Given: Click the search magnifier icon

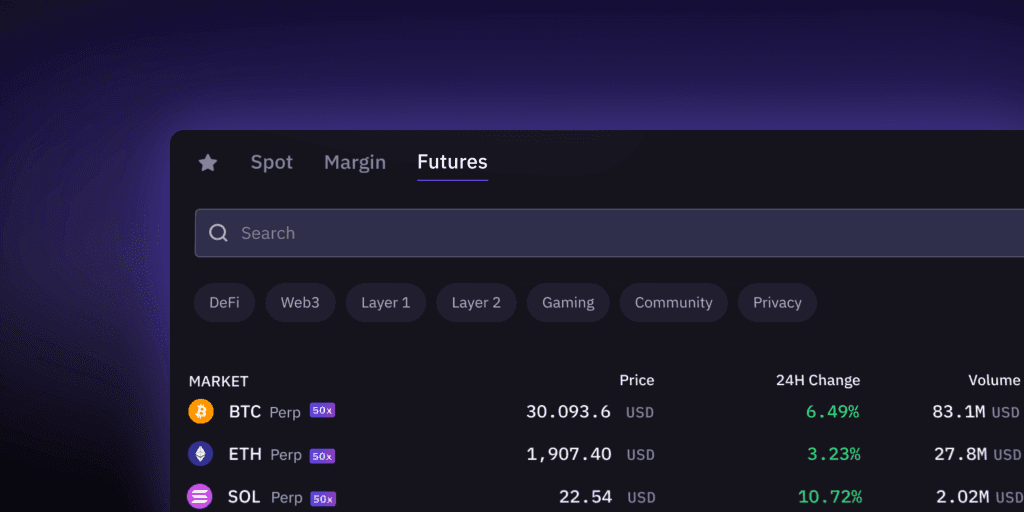Looking at the screenshot, I should (218, 233).
